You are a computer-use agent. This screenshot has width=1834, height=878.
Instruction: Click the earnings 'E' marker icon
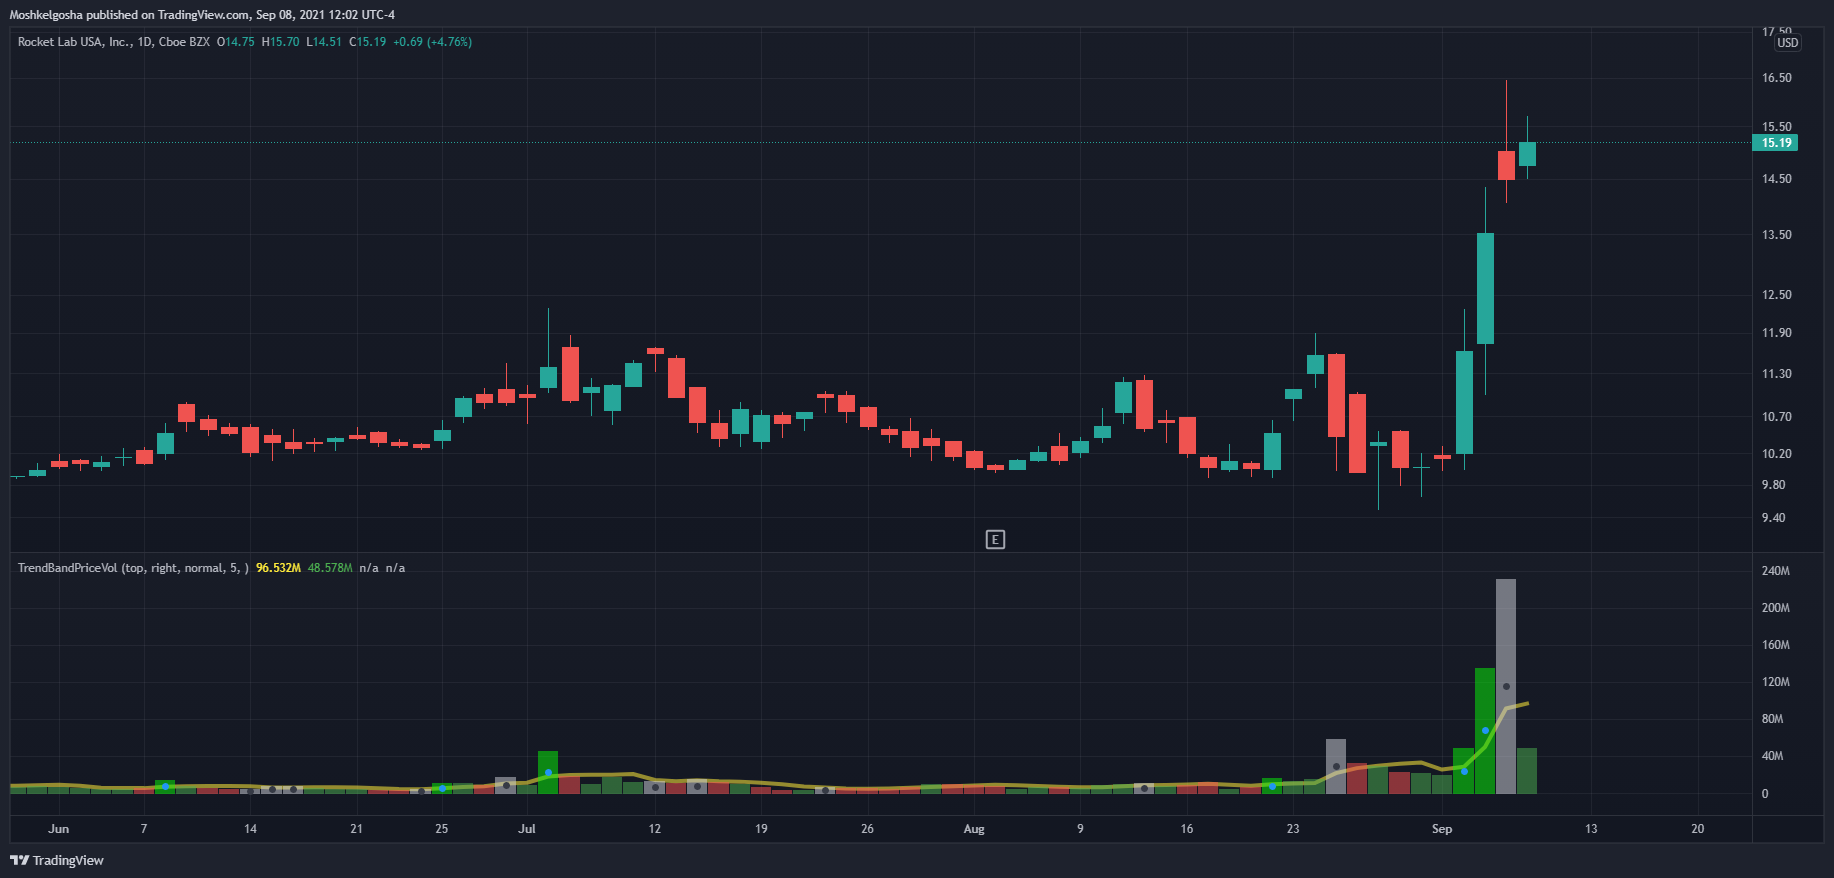click(995, 540)
